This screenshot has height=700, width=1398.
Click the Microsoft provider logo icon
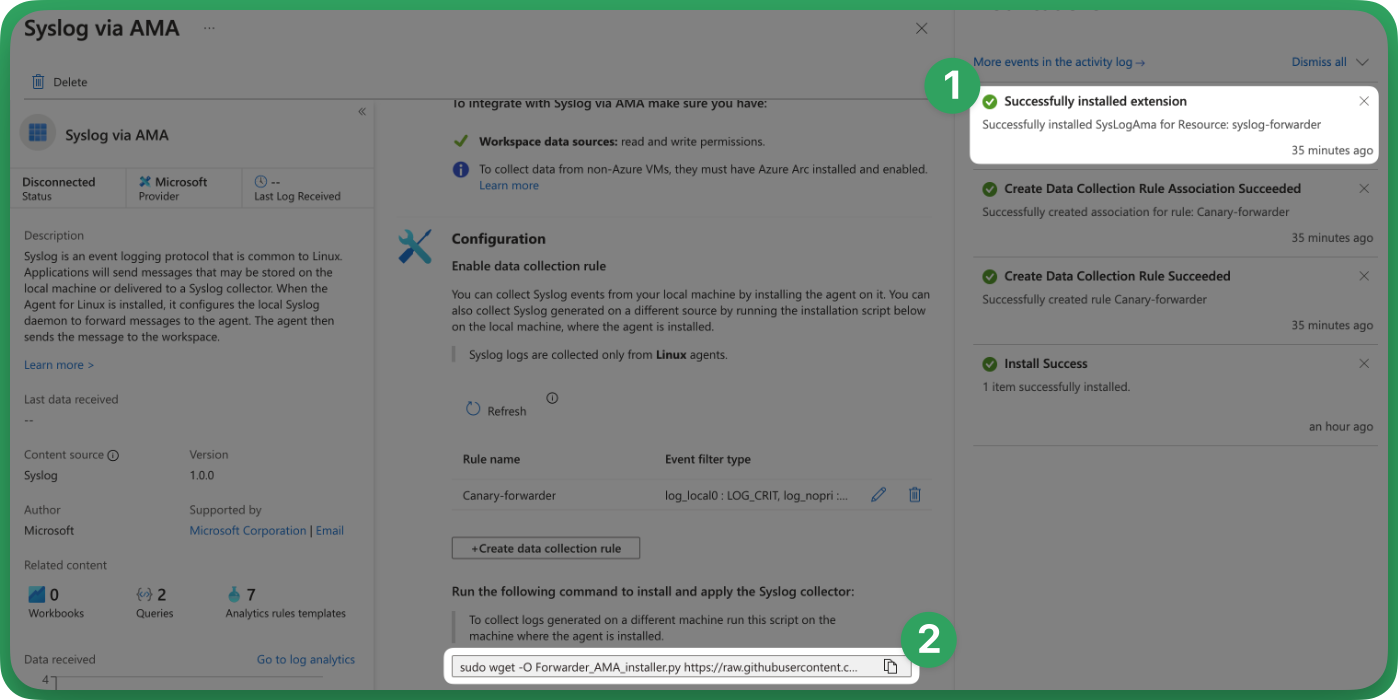click(x=145, y=182)
